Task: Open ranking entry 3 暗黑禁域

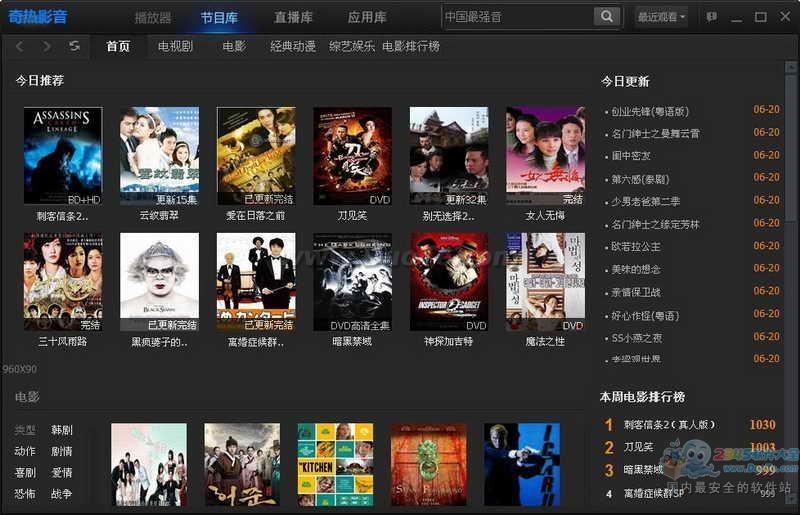Action: pyautogui.click(x=643, y=470)
